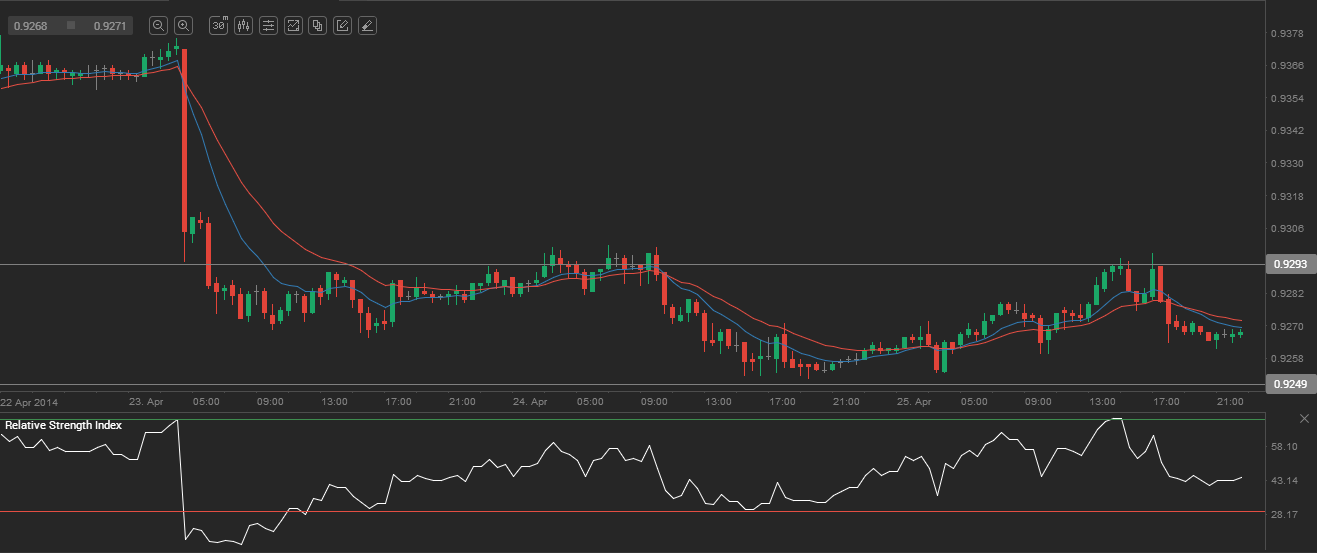Click the zoom in magnifier icon
This screenshot has width=1317, height=553.
(183, 26)
